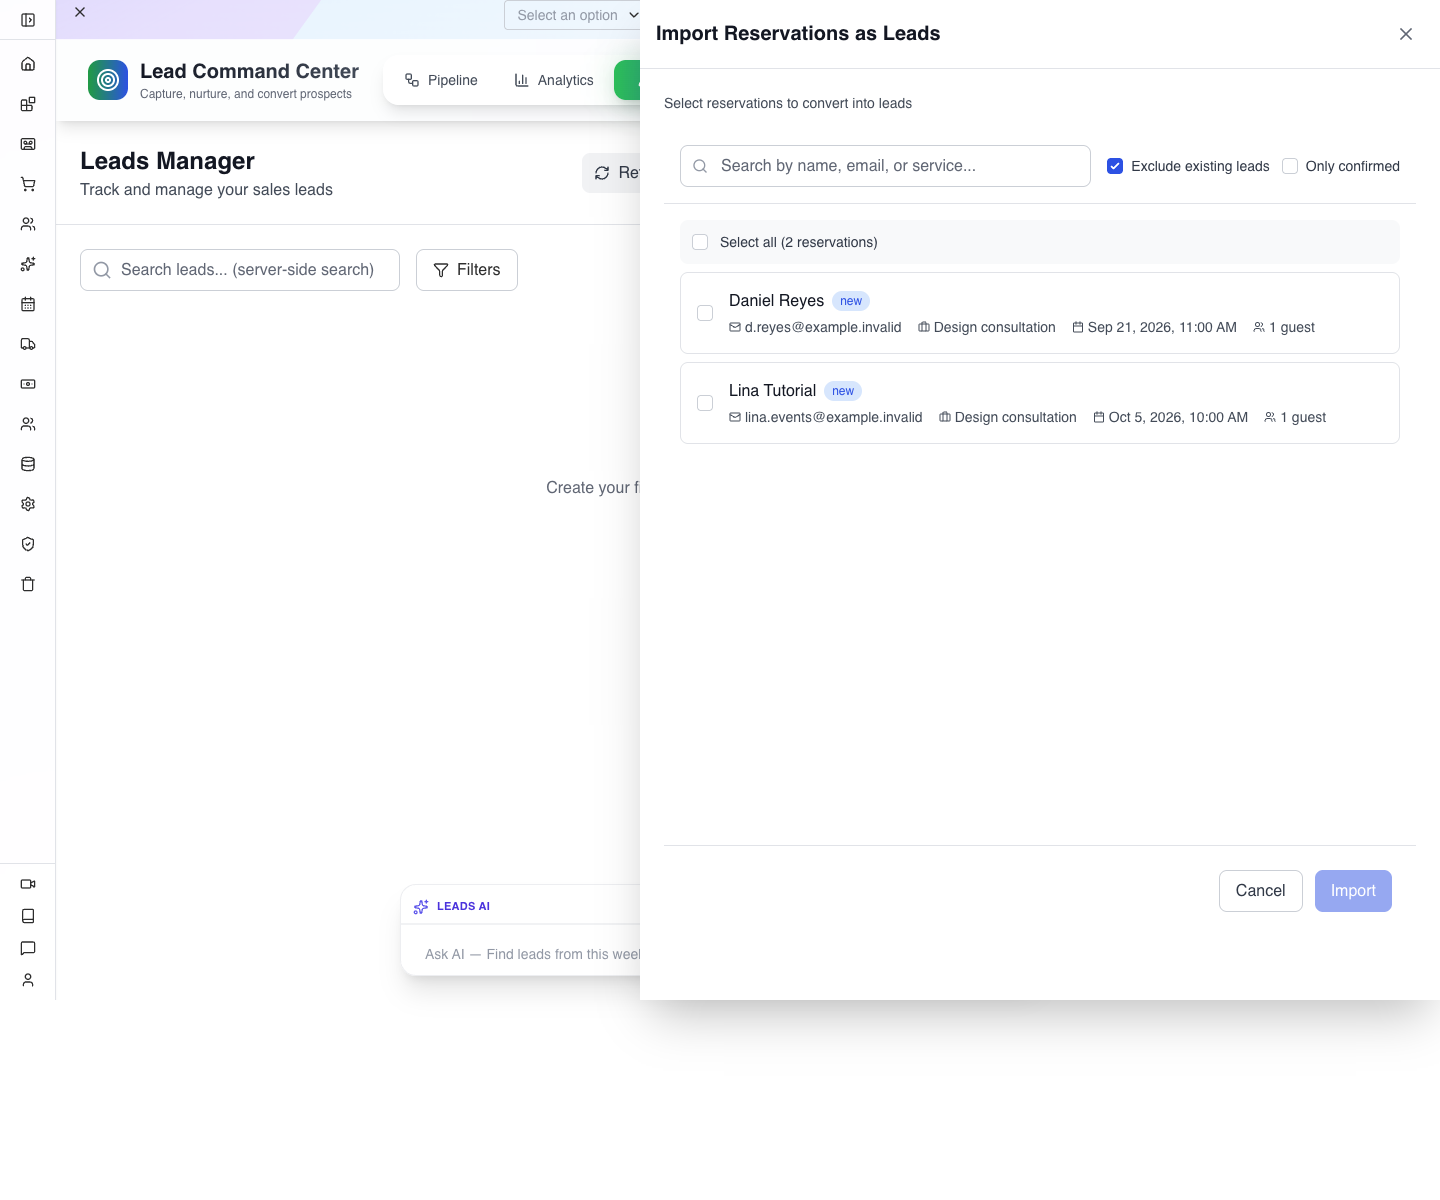This screenshot has height=1200, width=1440.
Task: Click the Oct 5, 2026, 10:00 AM date
Action: coord(1178,417)
